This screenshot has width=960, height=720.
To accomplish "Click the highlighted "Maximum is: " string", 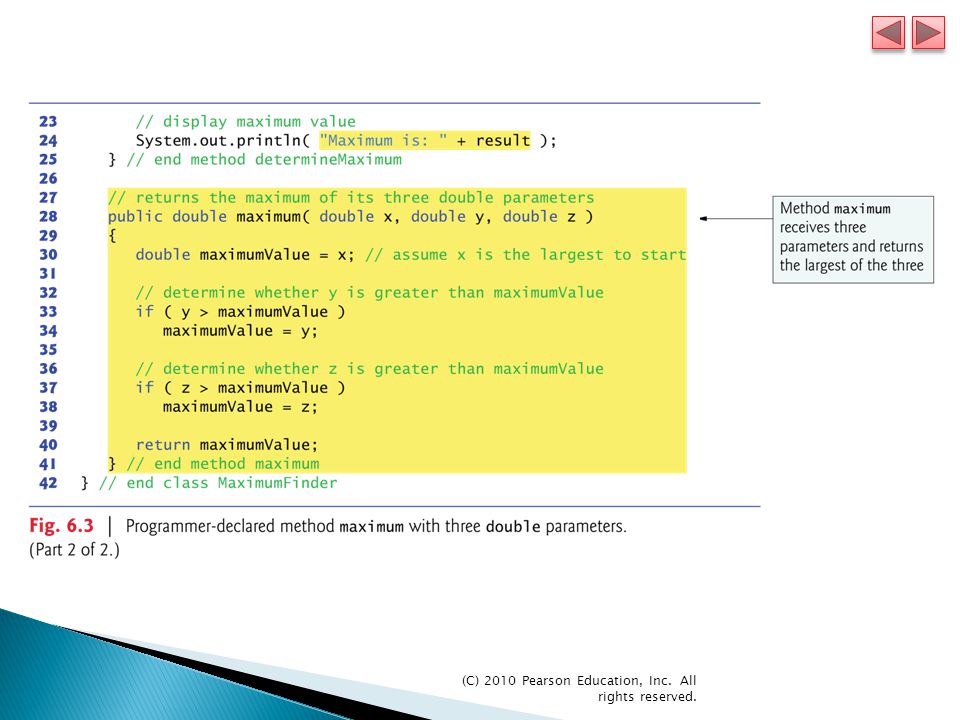I will pyautogui.click(x=383, y=140).
